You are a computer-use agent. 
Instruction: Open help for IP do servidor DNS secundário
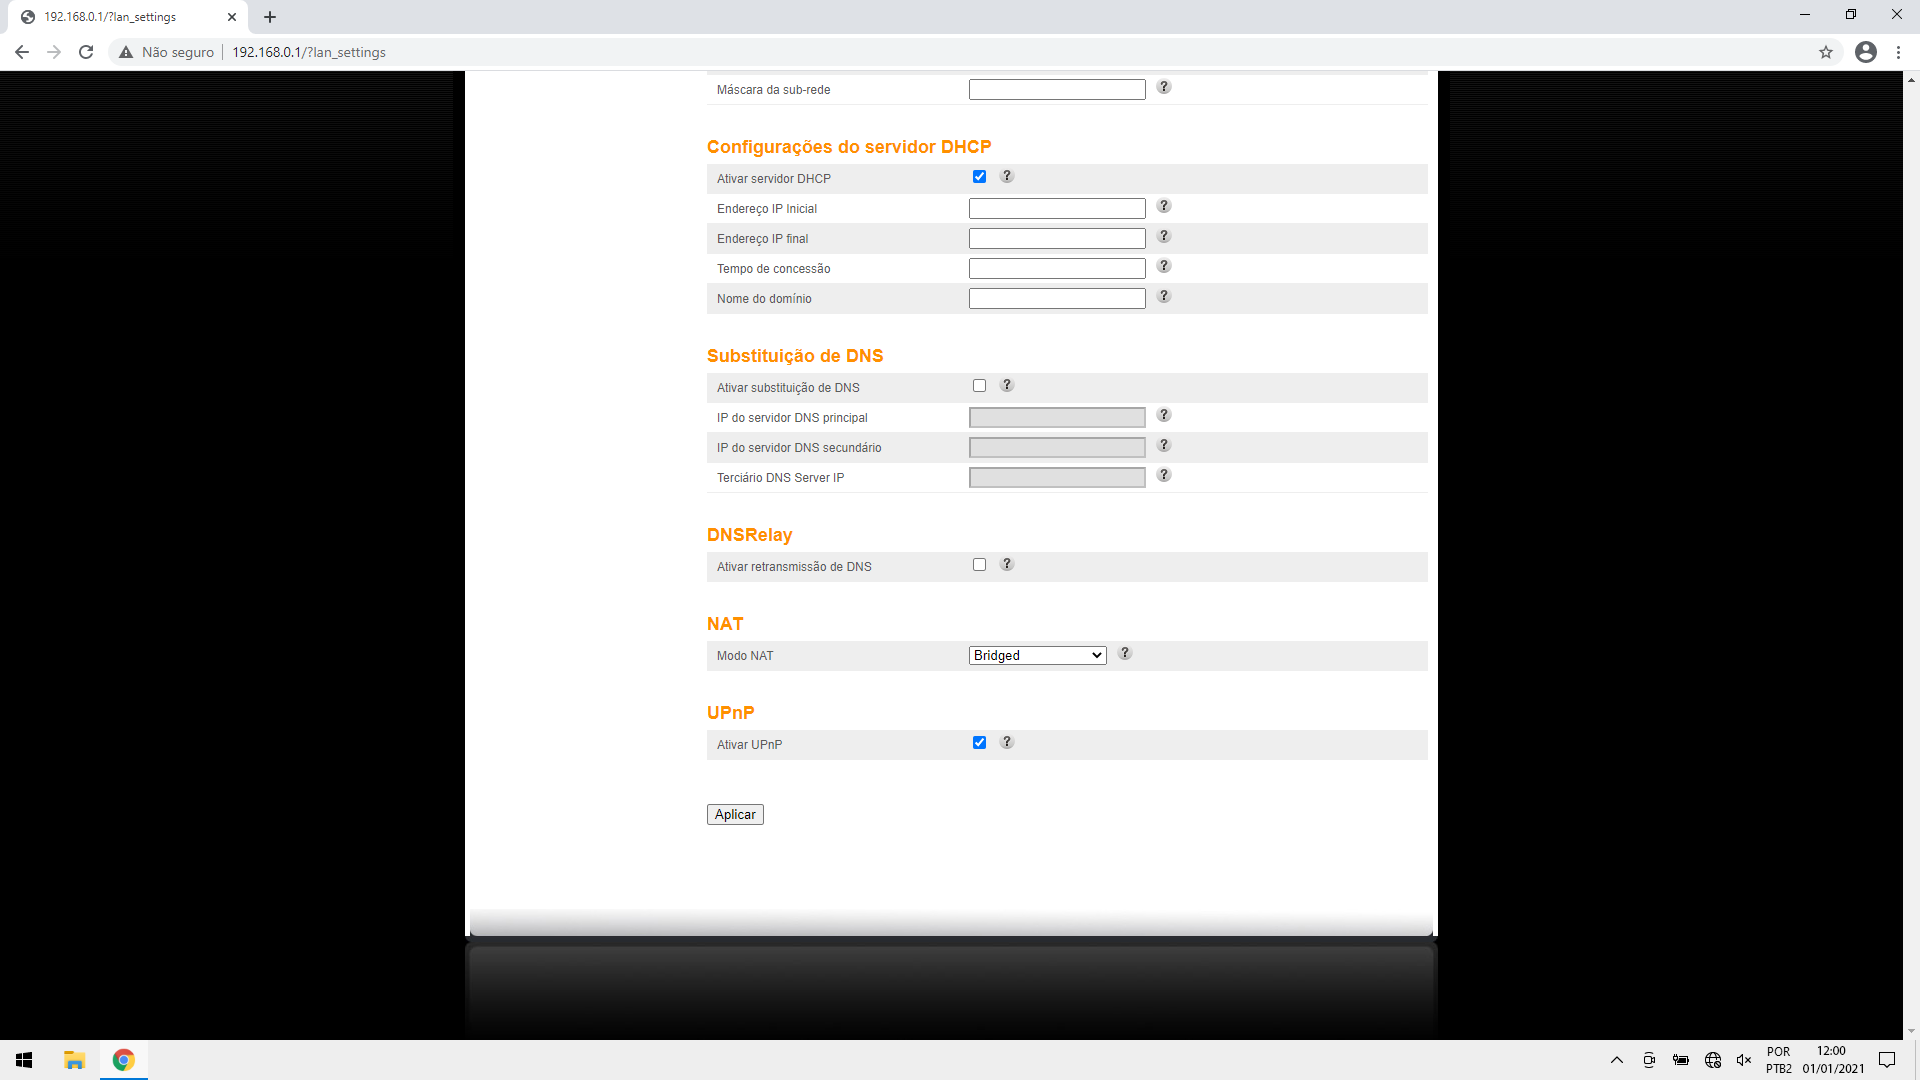click(x=1164, y=445)
